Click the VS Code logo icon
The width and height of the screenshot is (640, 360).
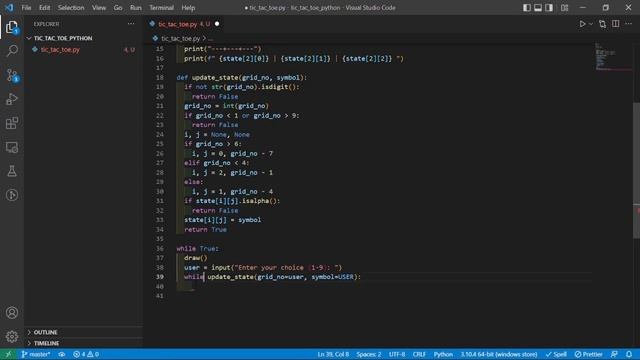[x=9, y=8]
